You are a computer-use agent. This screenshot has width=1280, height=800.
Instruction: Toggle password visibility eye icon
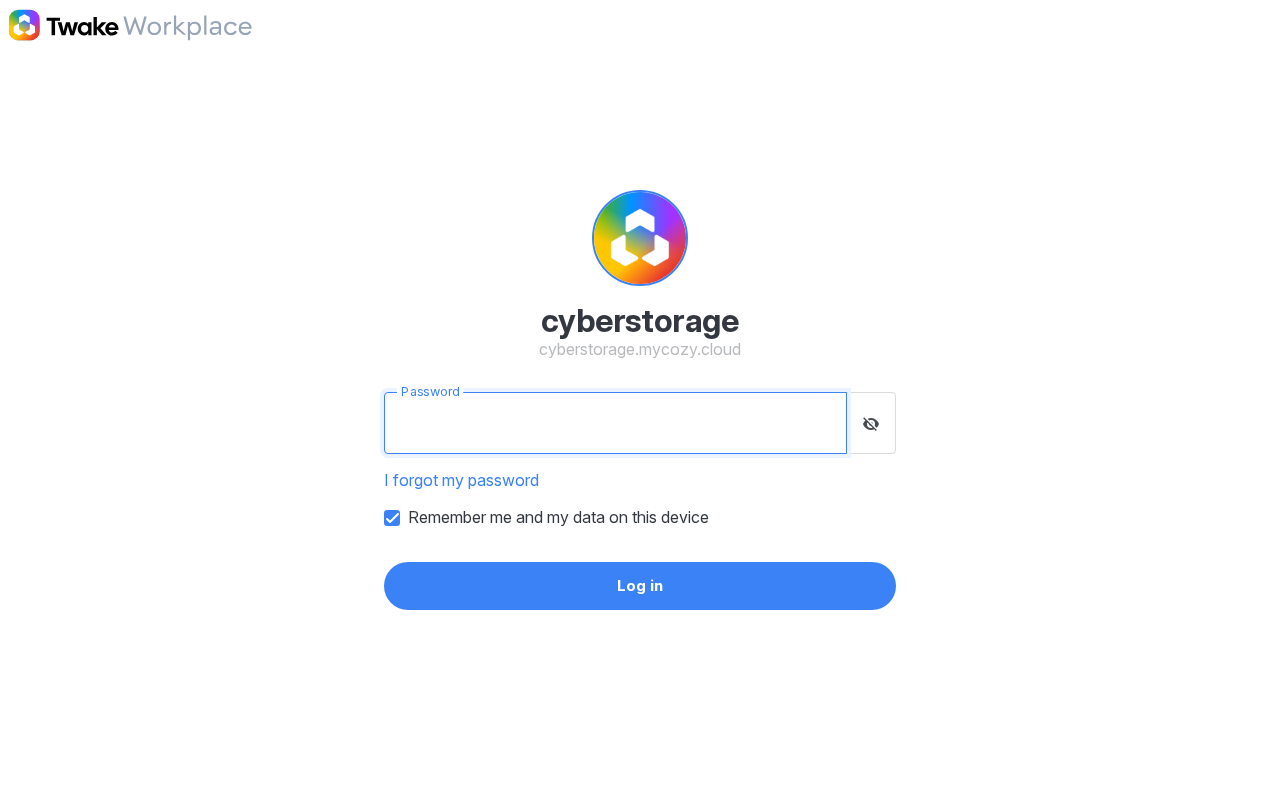(871, 424)
